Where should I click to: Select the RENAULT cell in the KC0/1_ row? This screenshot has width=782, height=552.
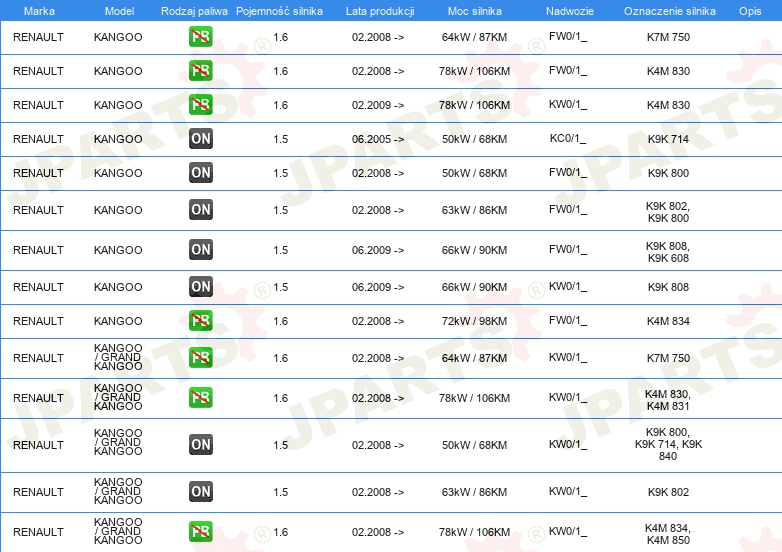38,139
